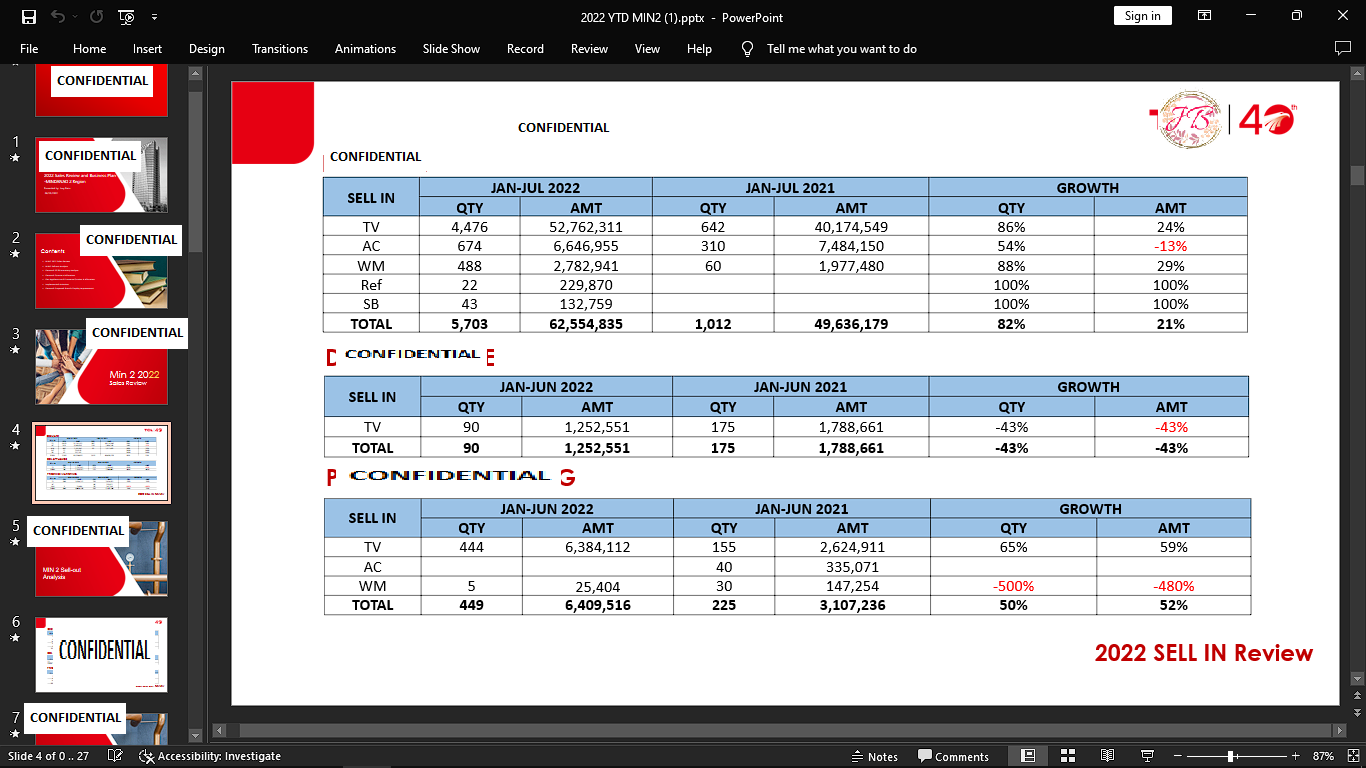The height and width of the screenshot is (768, 1366).
Task: Start slide show from beginning icon
Action: coord(126,17)
